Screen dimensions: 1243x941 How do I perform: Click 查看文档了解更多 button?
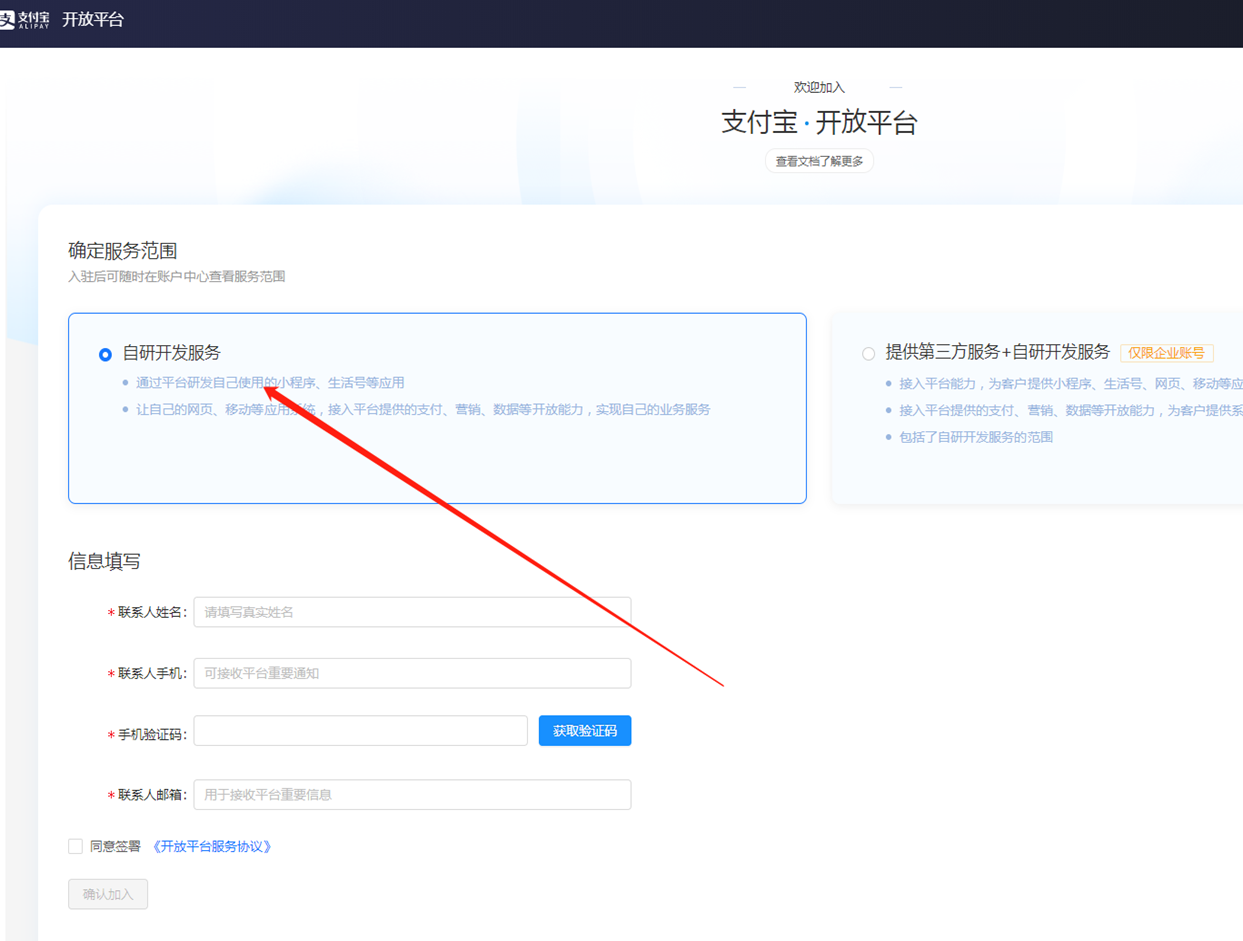[x=819, y=161]
